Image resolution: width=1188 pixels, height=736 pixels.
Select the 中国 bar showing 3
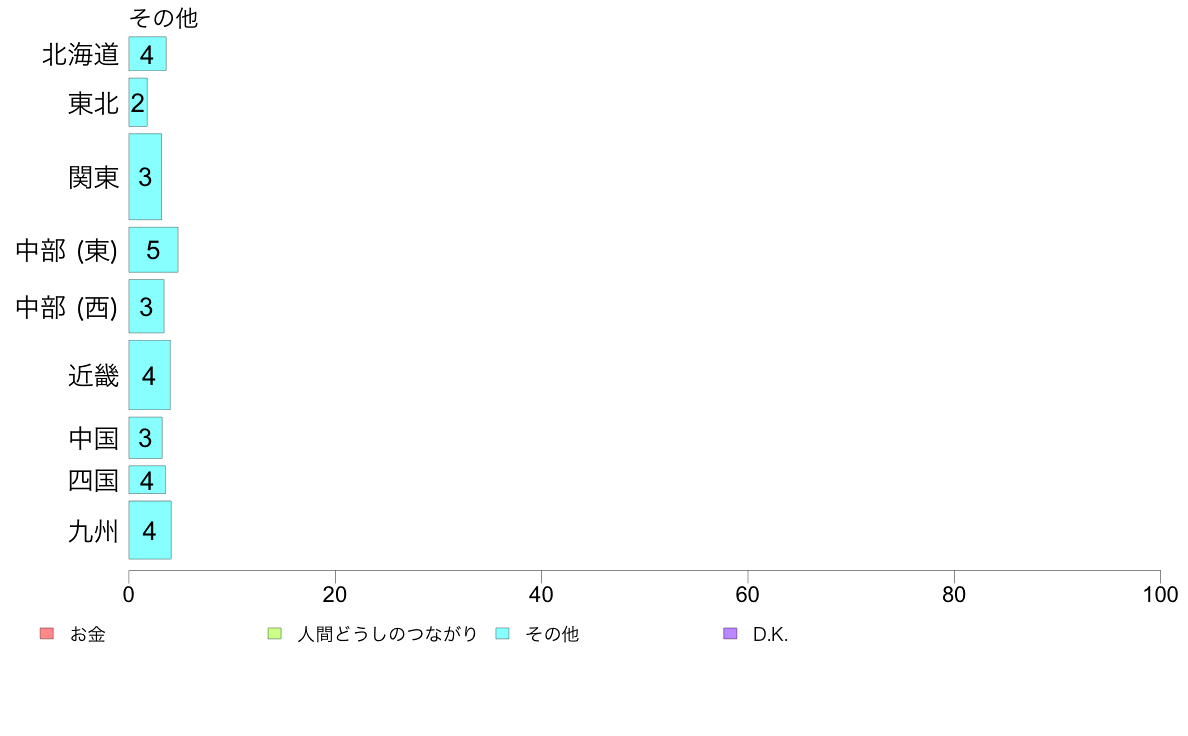(x=145, y=437)
